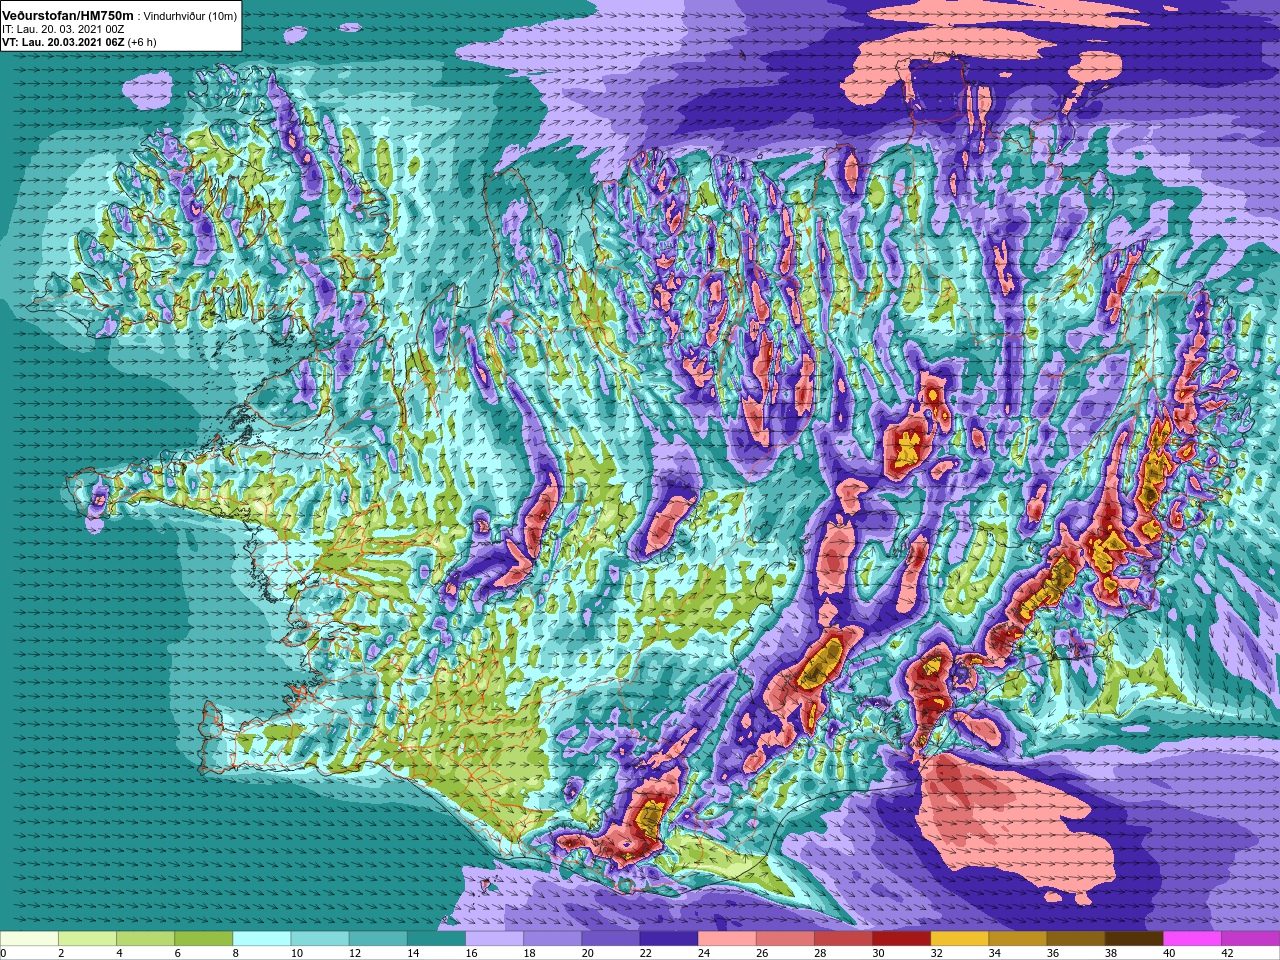Image resolution: width=1280 pixels, height=960 pixels.
Task: Click the legend scale number 42
Action: click(1227, 953)
